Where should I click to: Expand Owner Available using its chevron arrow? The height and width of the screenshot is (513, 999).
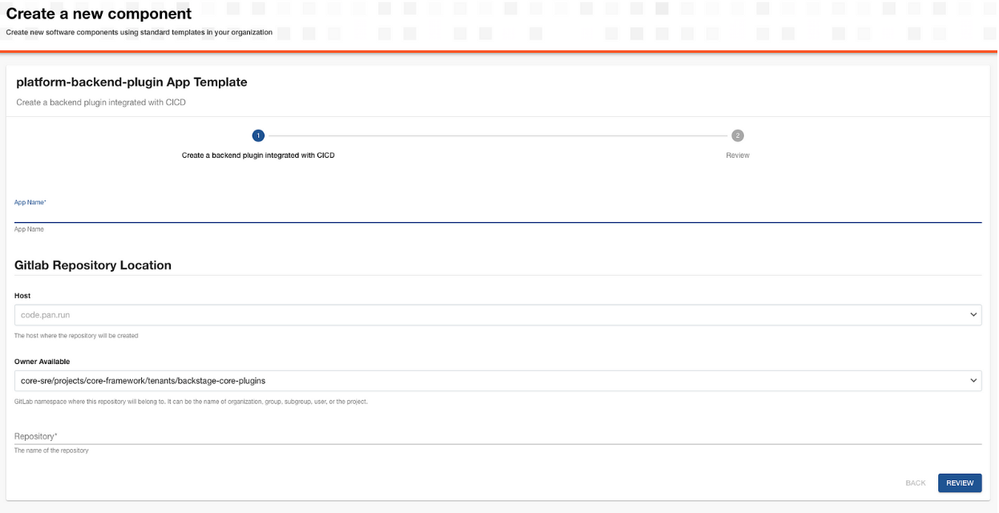pos(973,381)
